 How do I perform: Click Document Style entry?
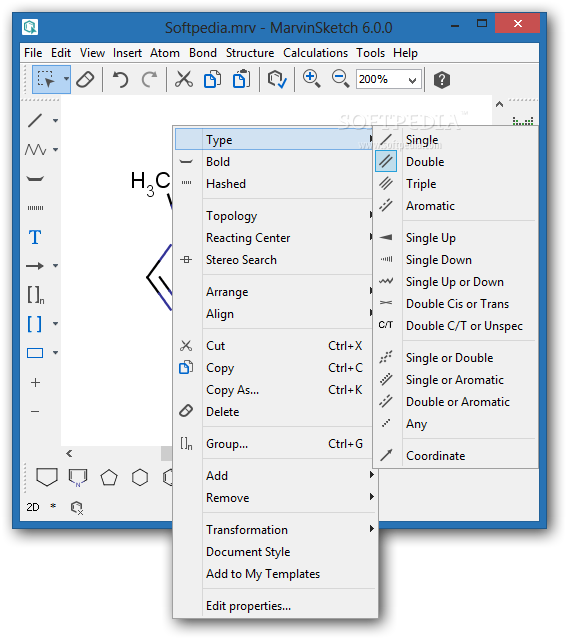click(274, 552)
